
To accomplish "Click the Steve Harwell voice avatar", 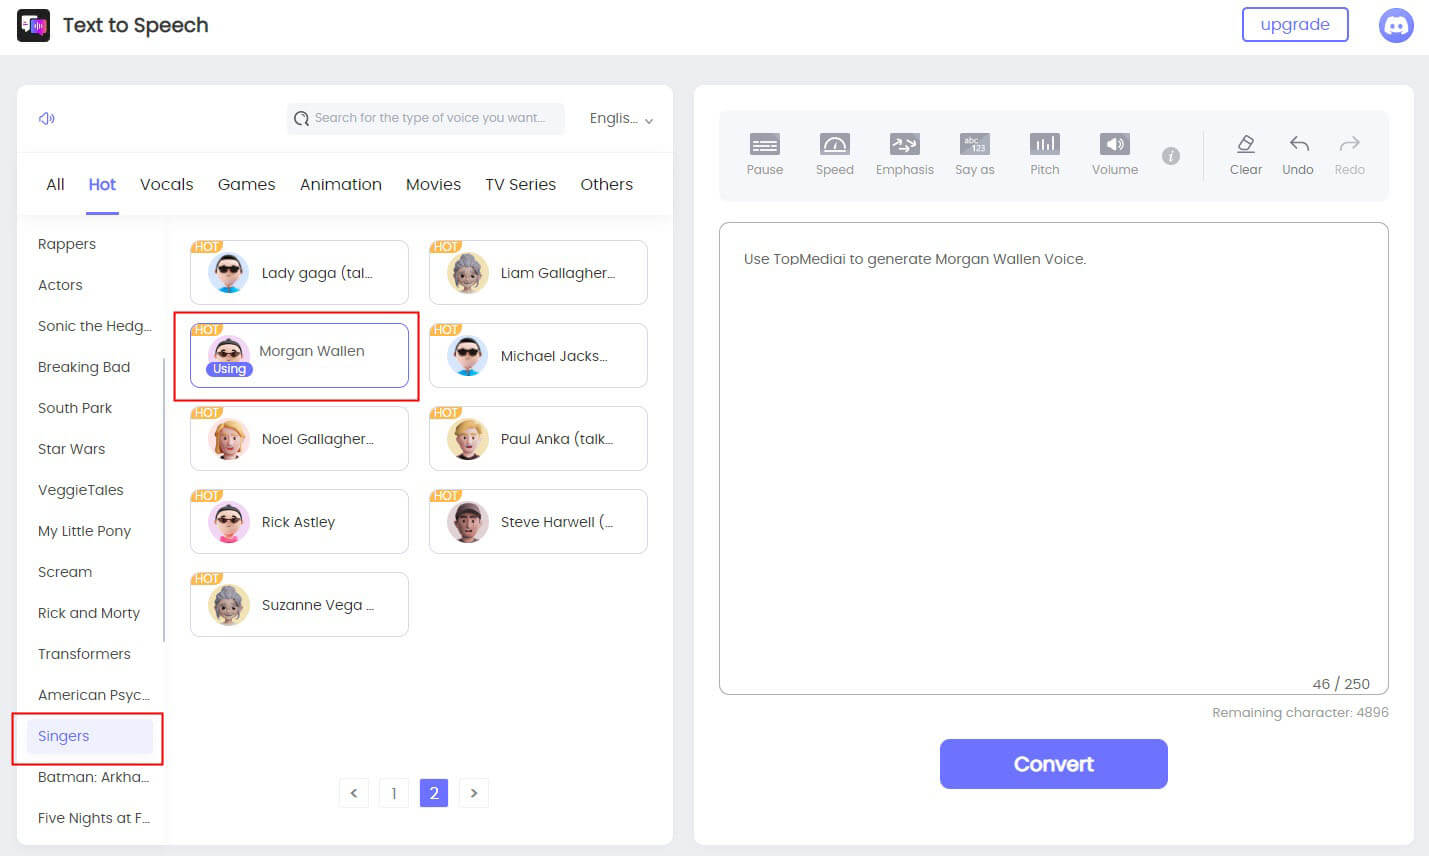I will [468, 521].
